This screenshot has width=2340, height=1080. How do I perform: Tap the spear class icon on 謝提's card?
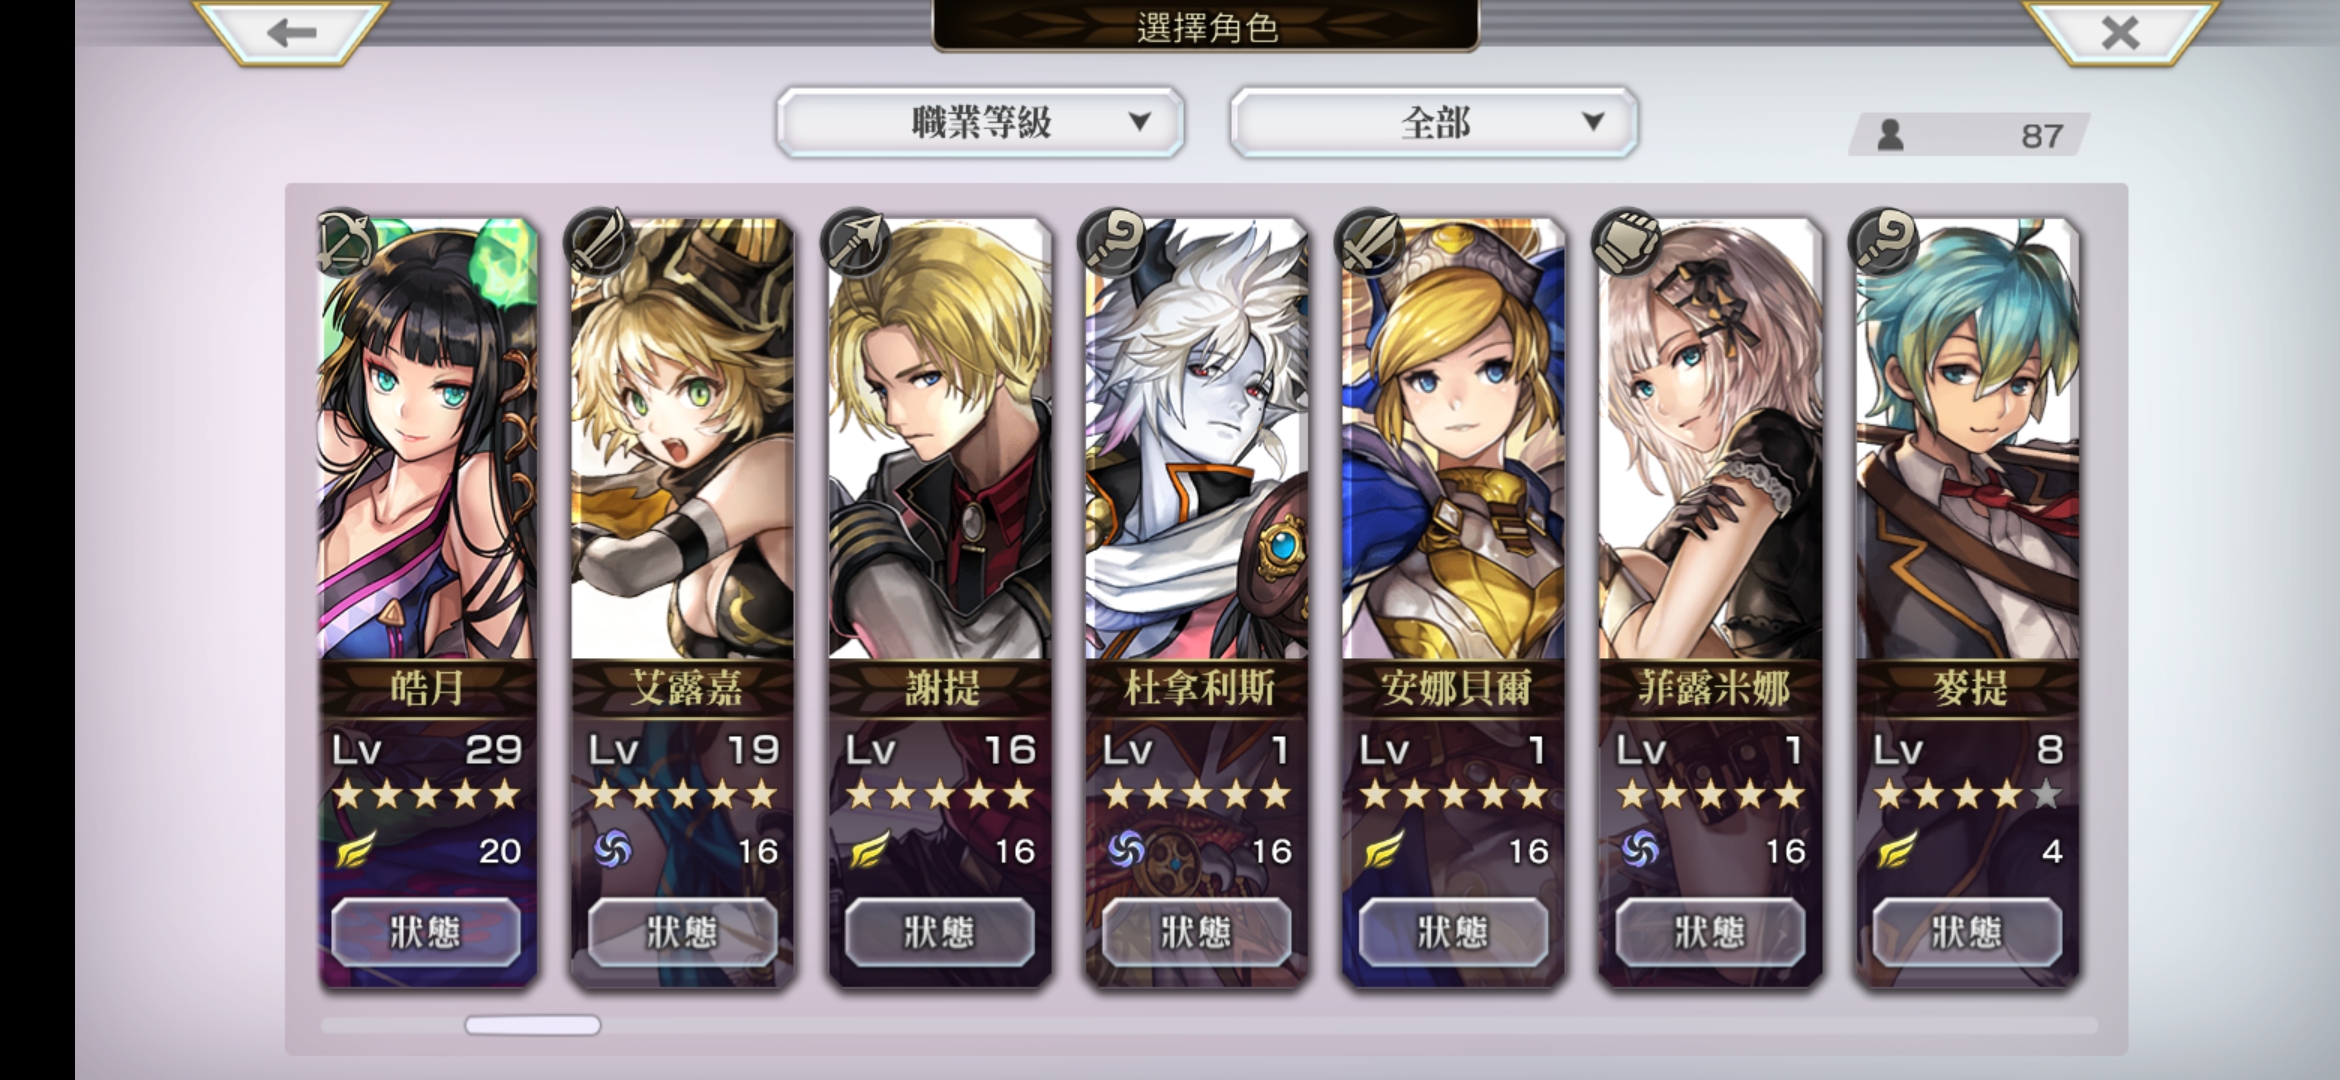(855, 242)
